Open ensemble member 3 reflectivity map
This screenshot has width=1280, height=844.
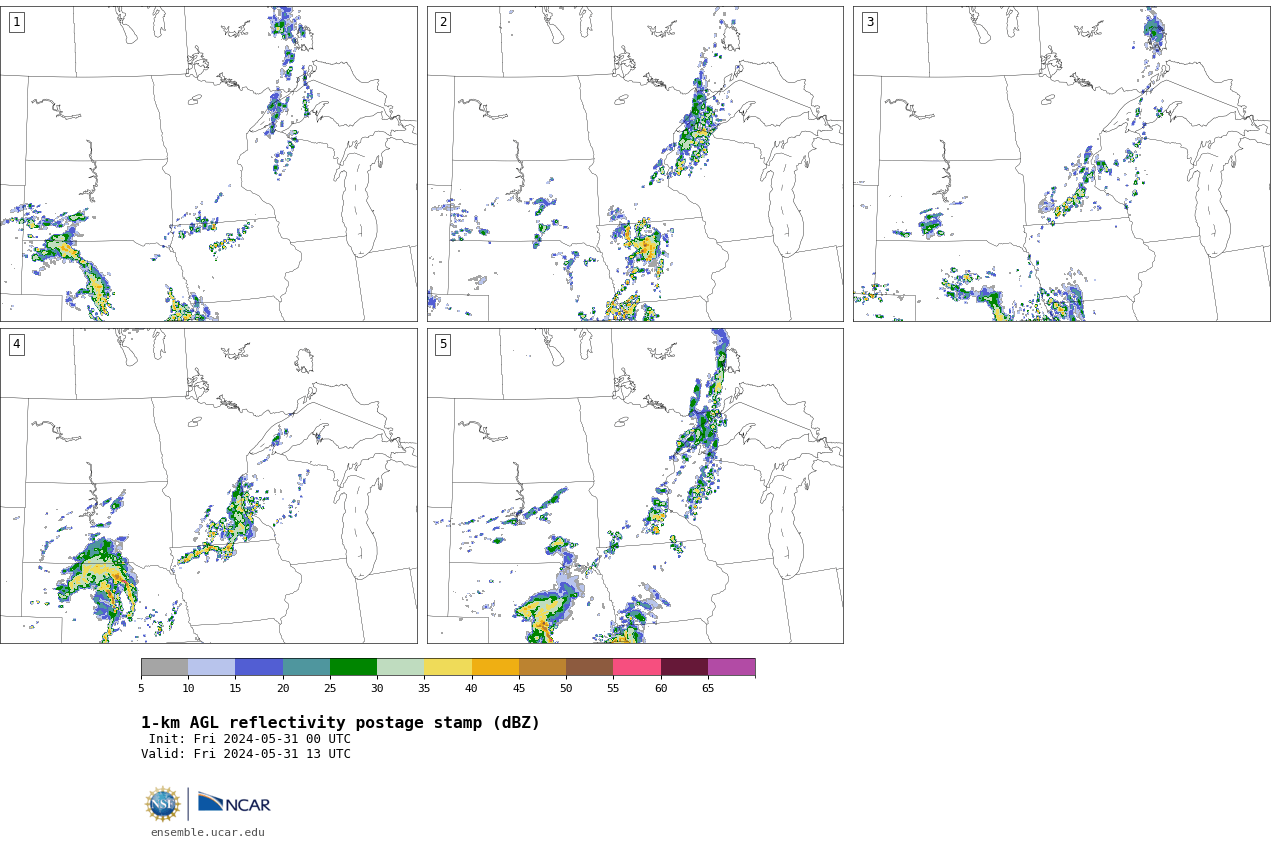1061,164
